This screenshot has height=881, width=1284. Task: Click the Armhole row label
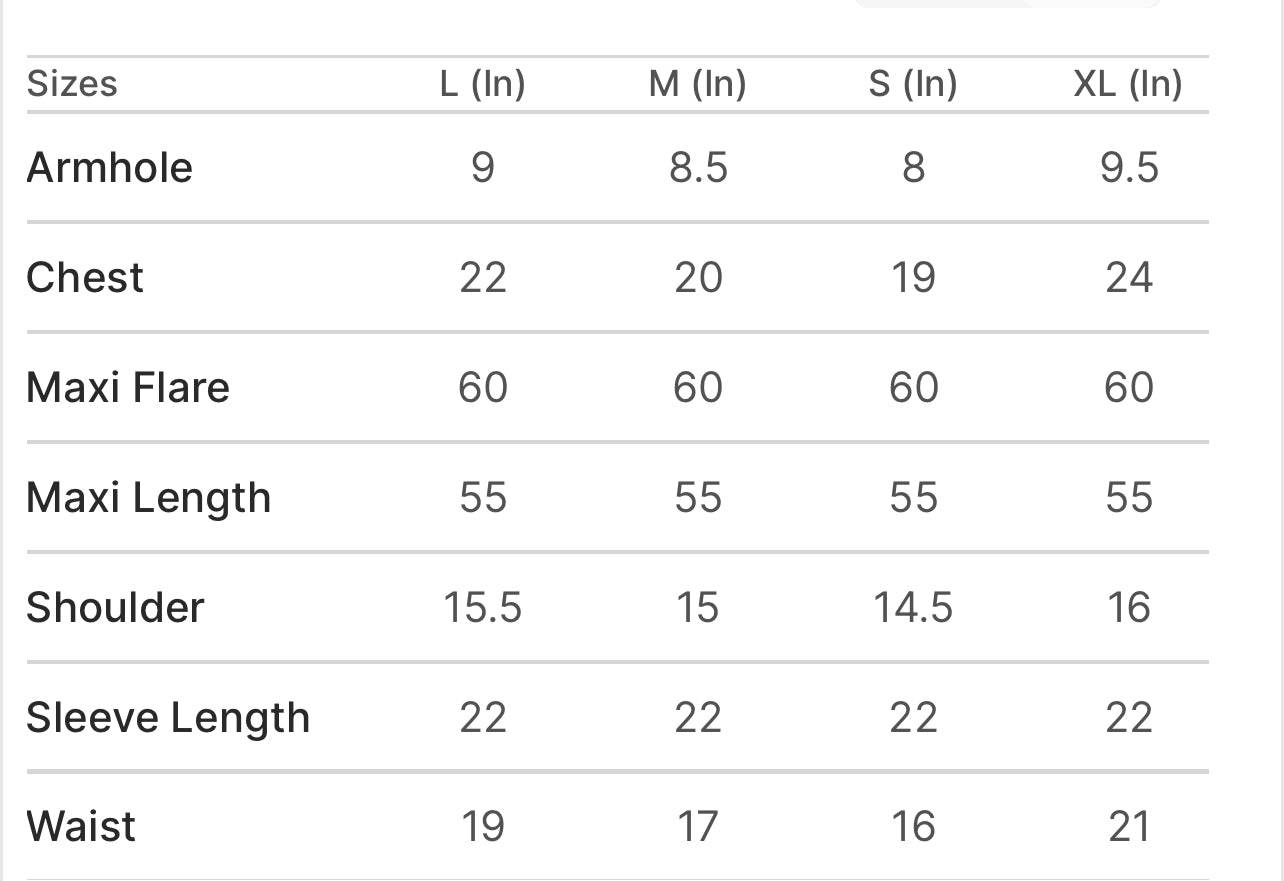pyautogui.click(x=109, y=167)
